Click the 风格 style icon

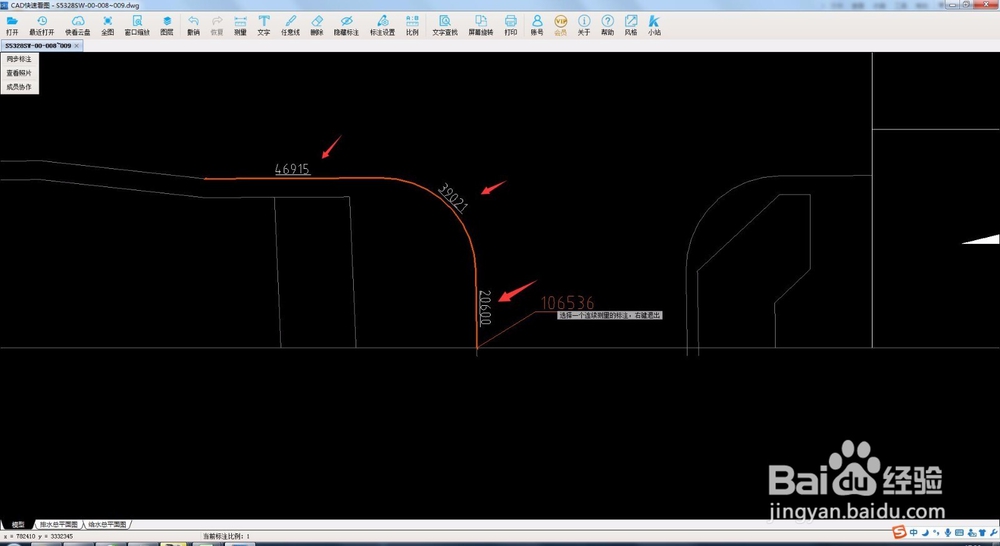[631, 26]
